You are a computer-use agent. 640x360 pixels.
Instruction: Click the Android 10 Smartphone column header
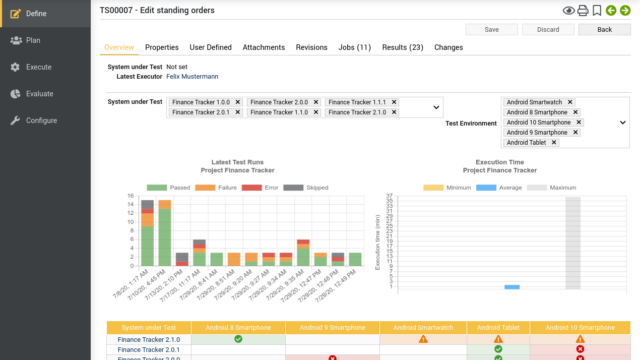580,327
